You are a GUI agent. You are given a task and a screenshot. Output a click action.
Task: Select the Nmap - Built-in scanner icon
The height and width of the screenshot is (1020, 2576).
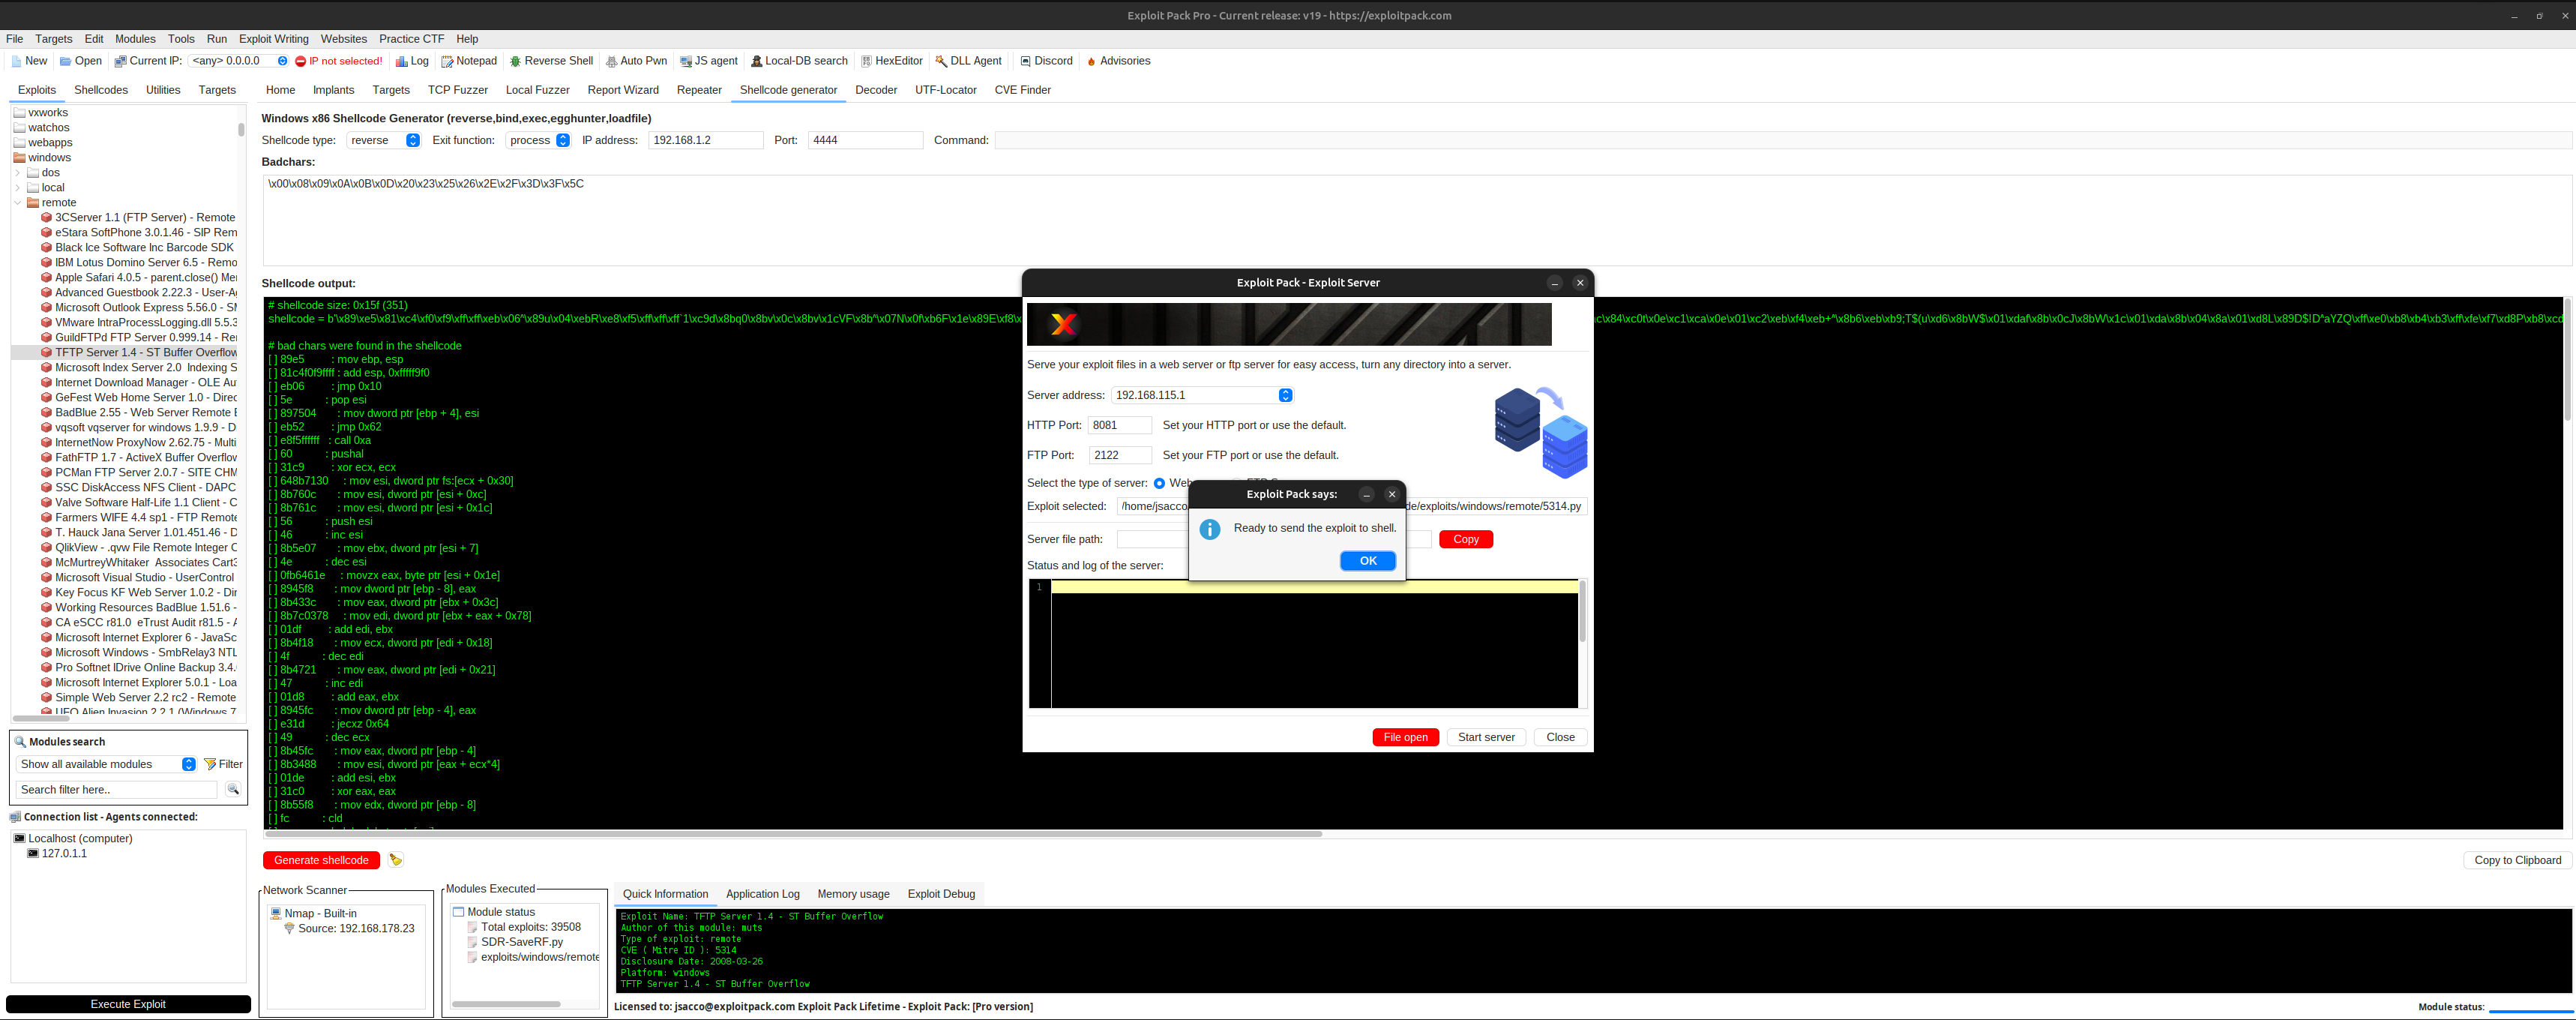click(276, 913)
